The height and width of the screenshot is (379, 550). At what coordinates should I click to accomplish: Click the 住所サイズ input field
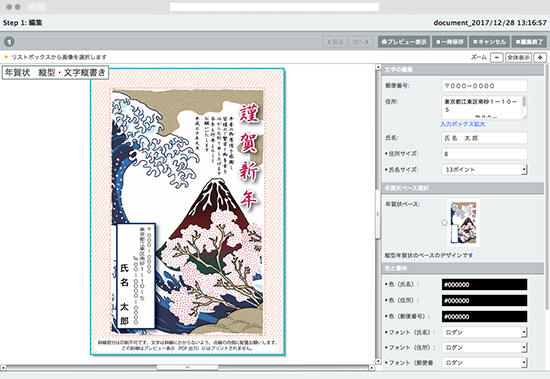point(484,154)
